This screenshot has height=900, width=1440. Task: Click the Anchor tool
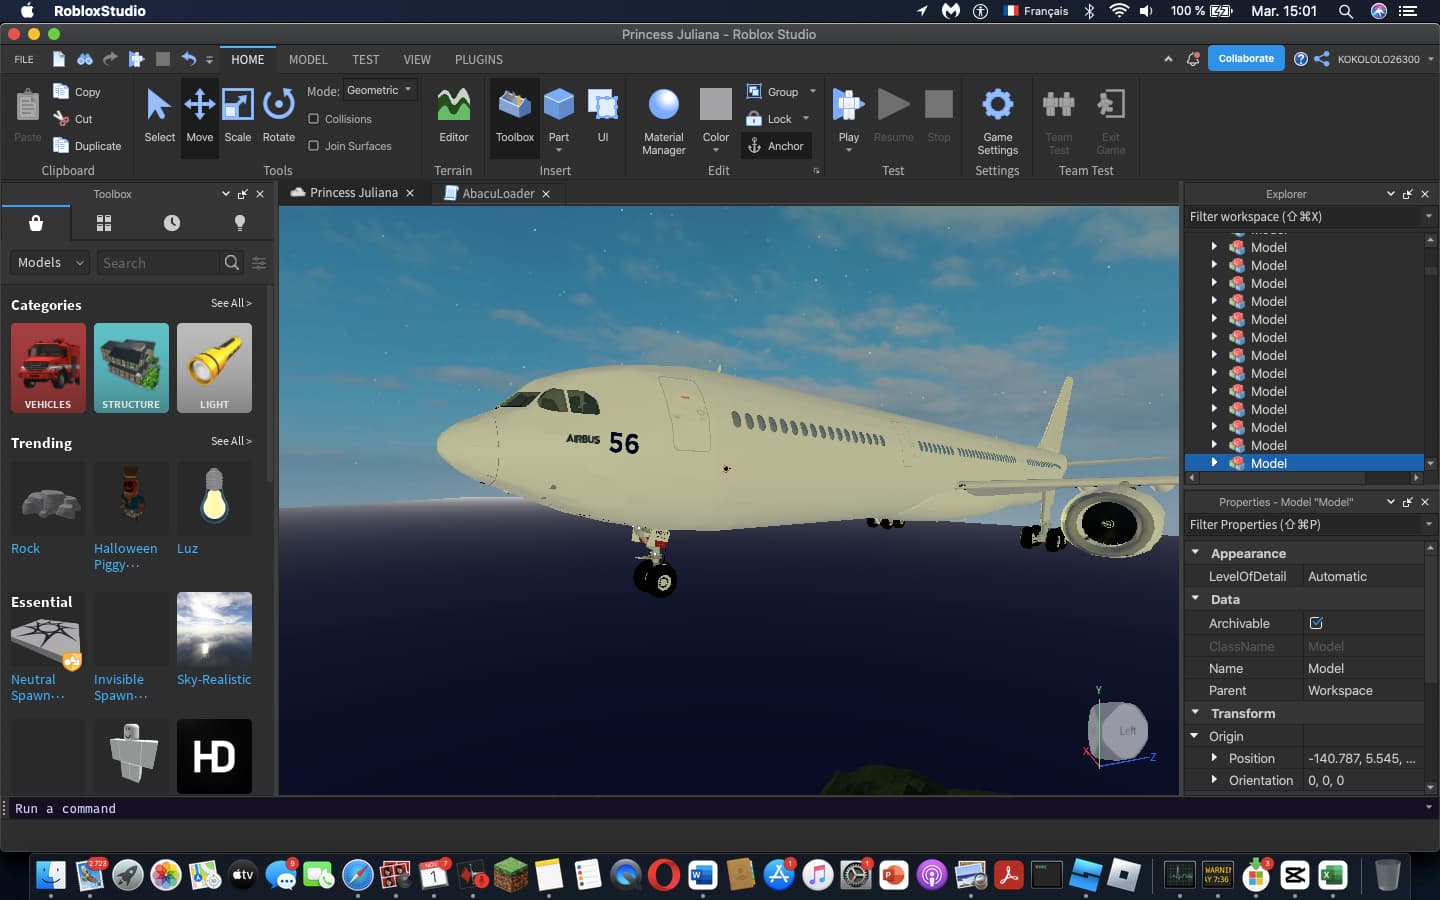(x=776, y=146)
